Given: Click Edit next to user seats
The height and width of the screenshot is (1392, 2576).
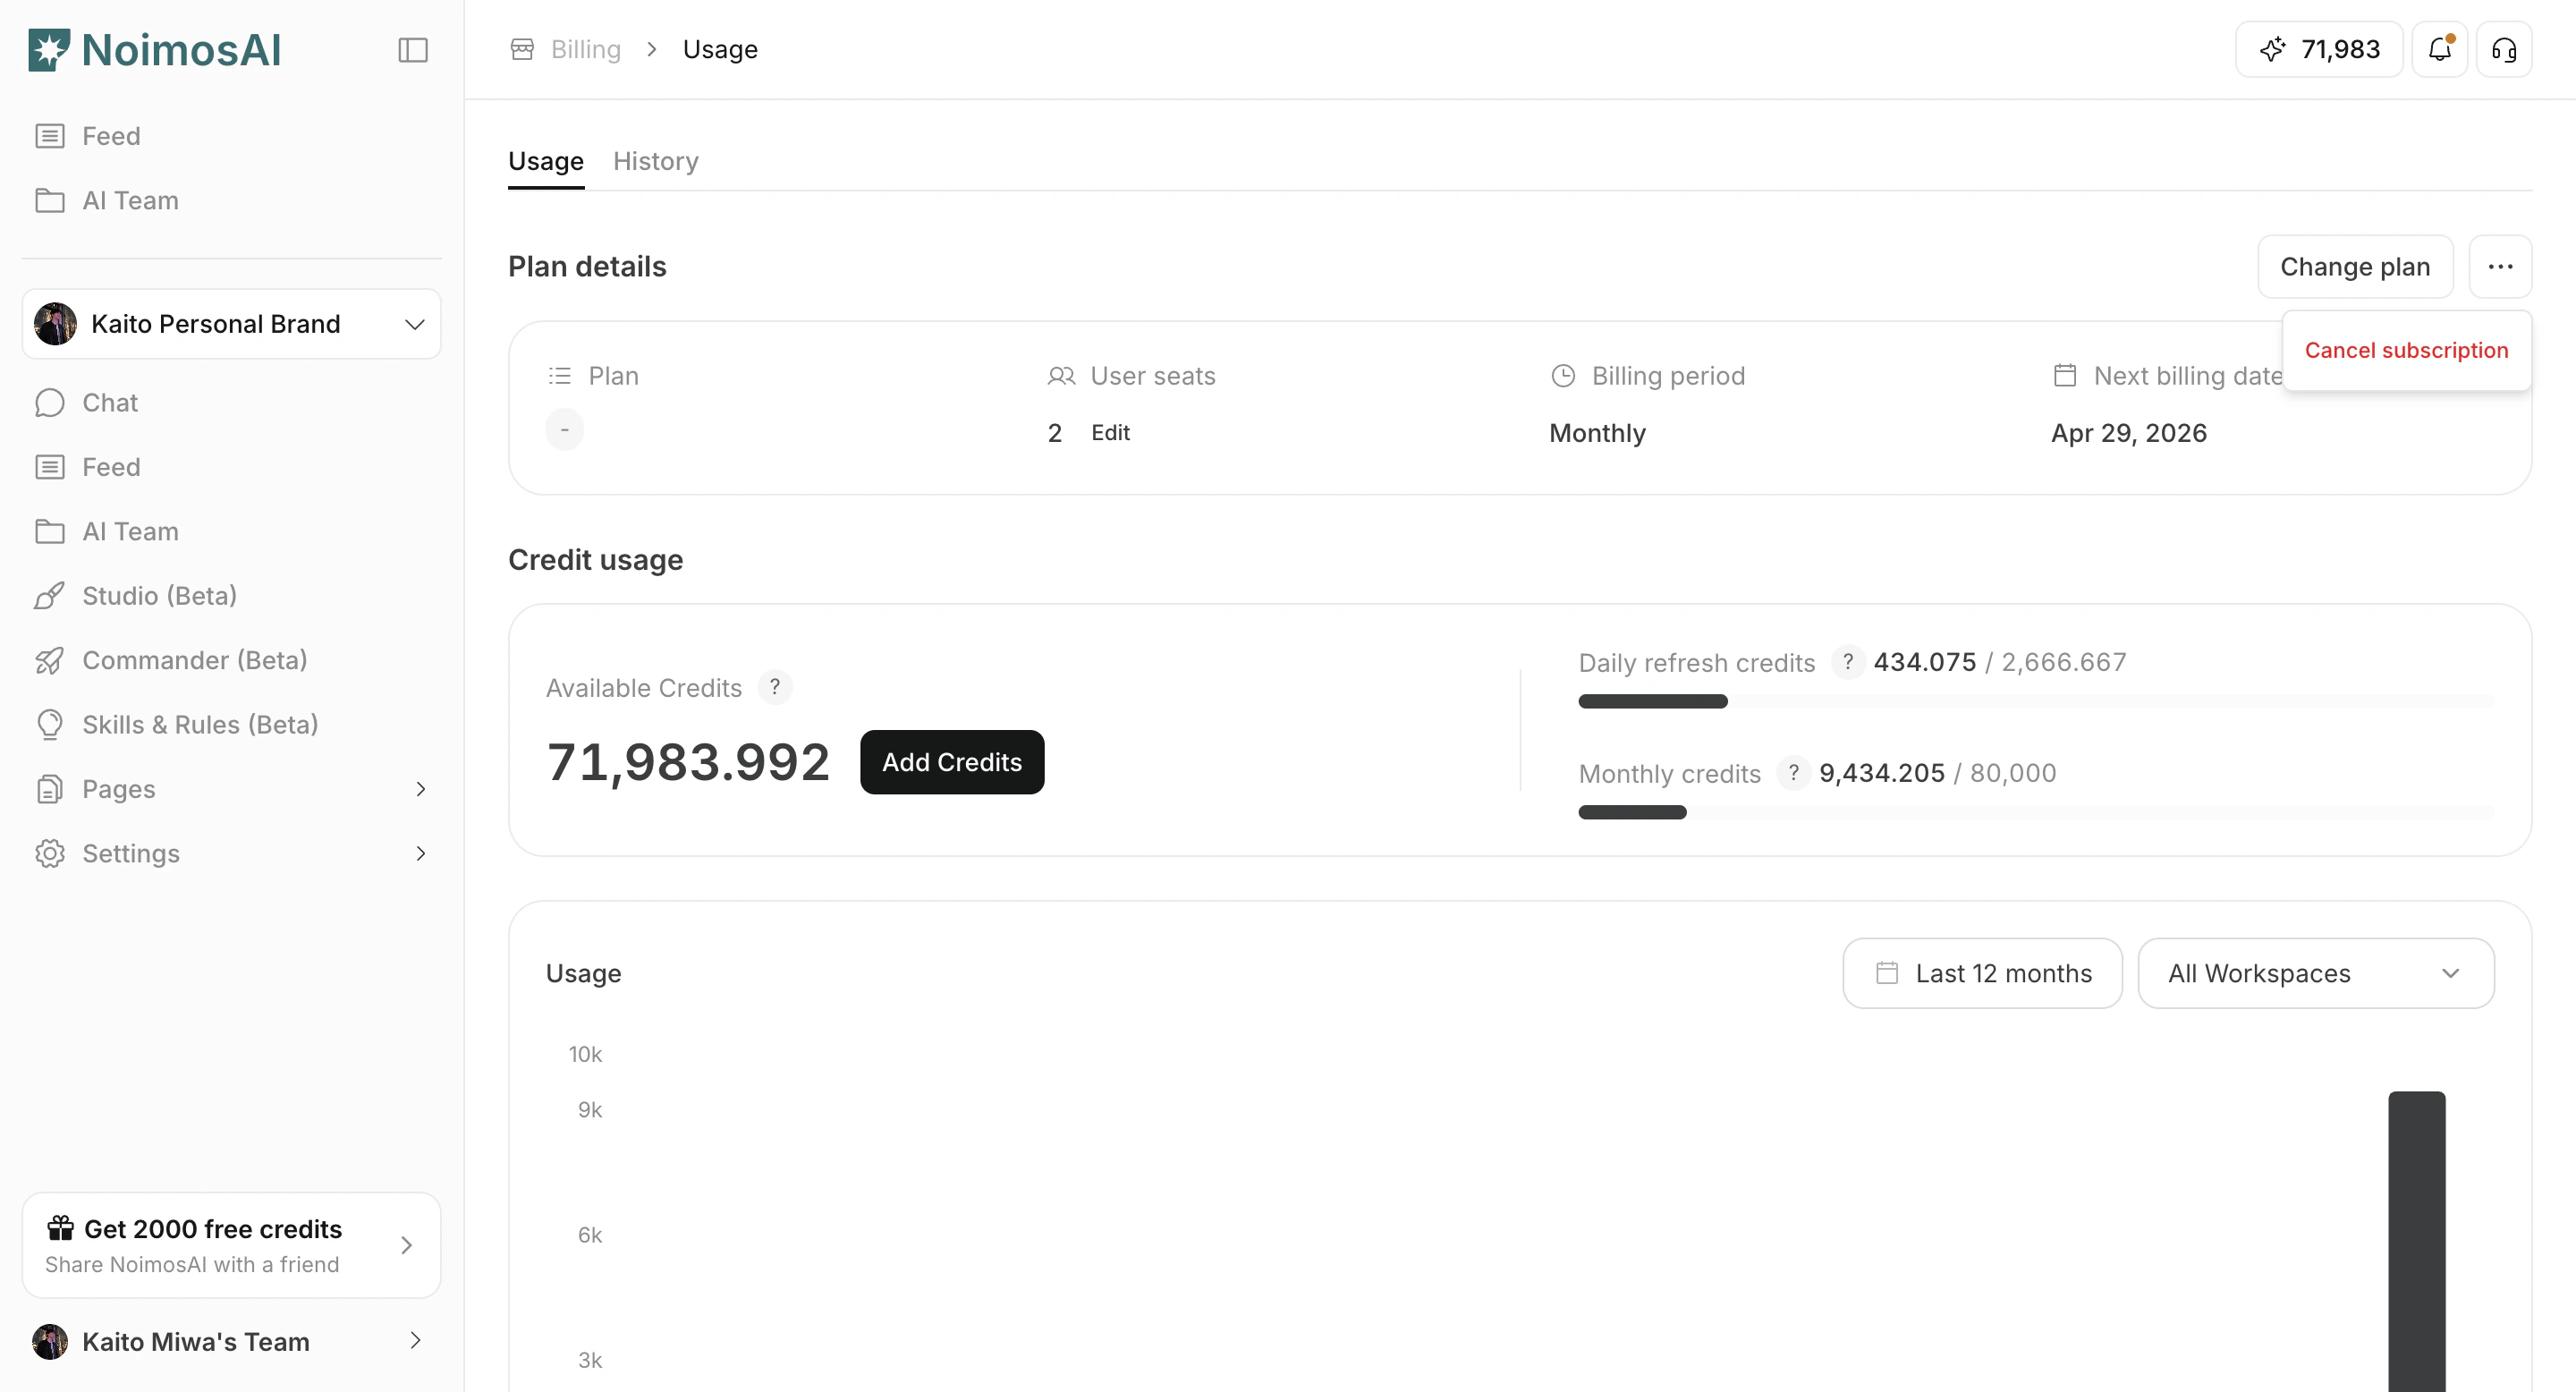Looking at the screenshot, I should (1110, 432).
